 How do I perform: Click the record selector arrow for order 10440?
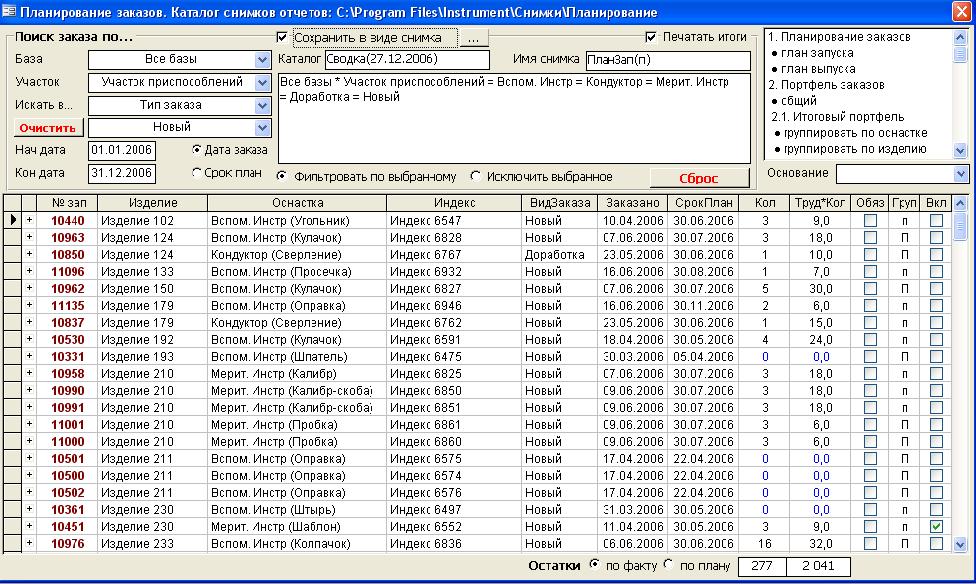coord(12,220)
